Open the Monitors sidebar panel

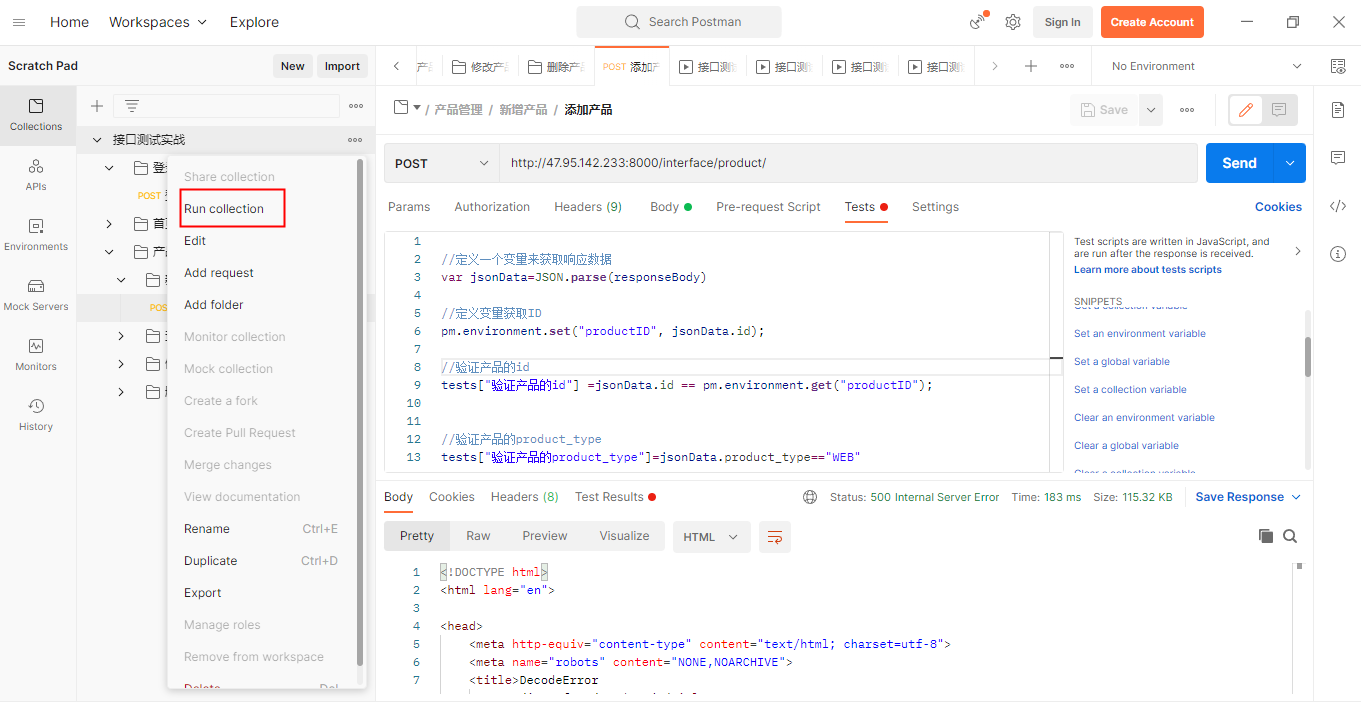[36, 355]
